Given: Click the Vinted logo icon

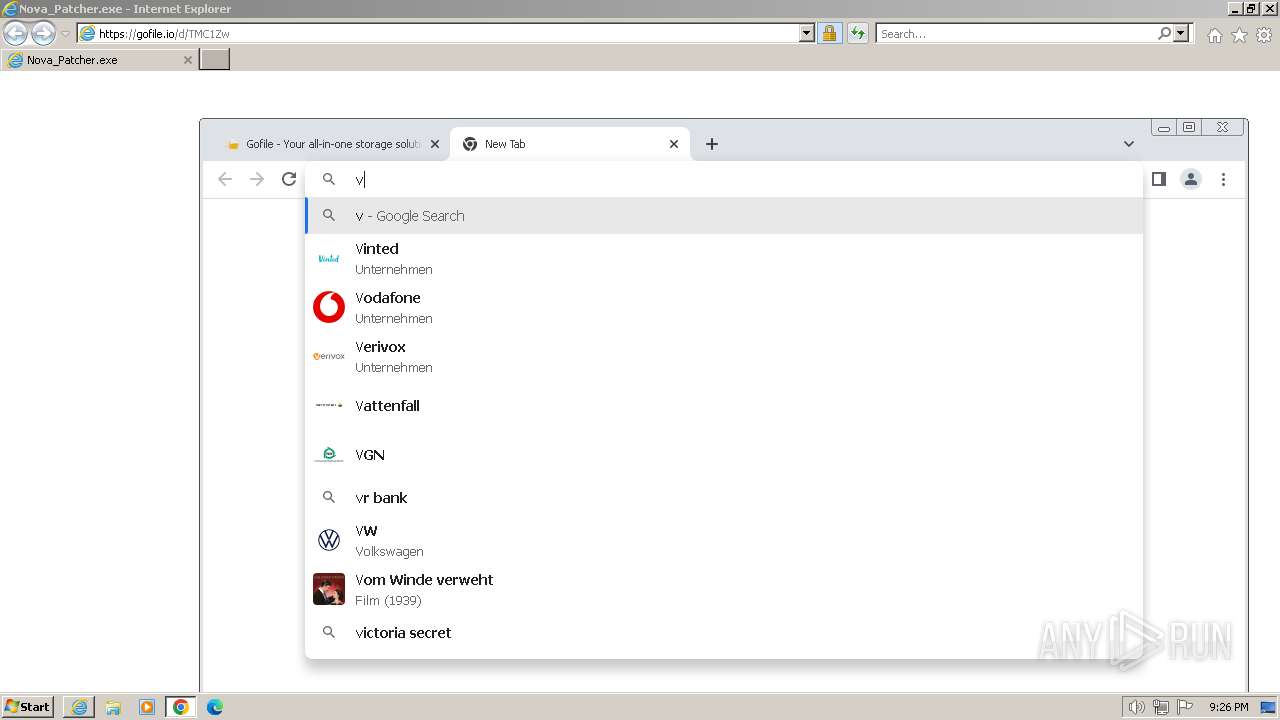Looking at the screenshot, I should click(x=329, y=258).
